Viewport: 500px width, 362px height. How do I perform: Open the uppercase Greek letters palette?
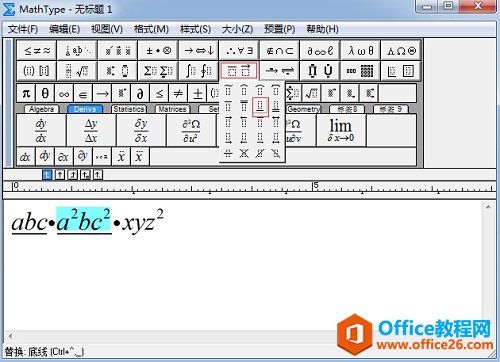[401, 50]
